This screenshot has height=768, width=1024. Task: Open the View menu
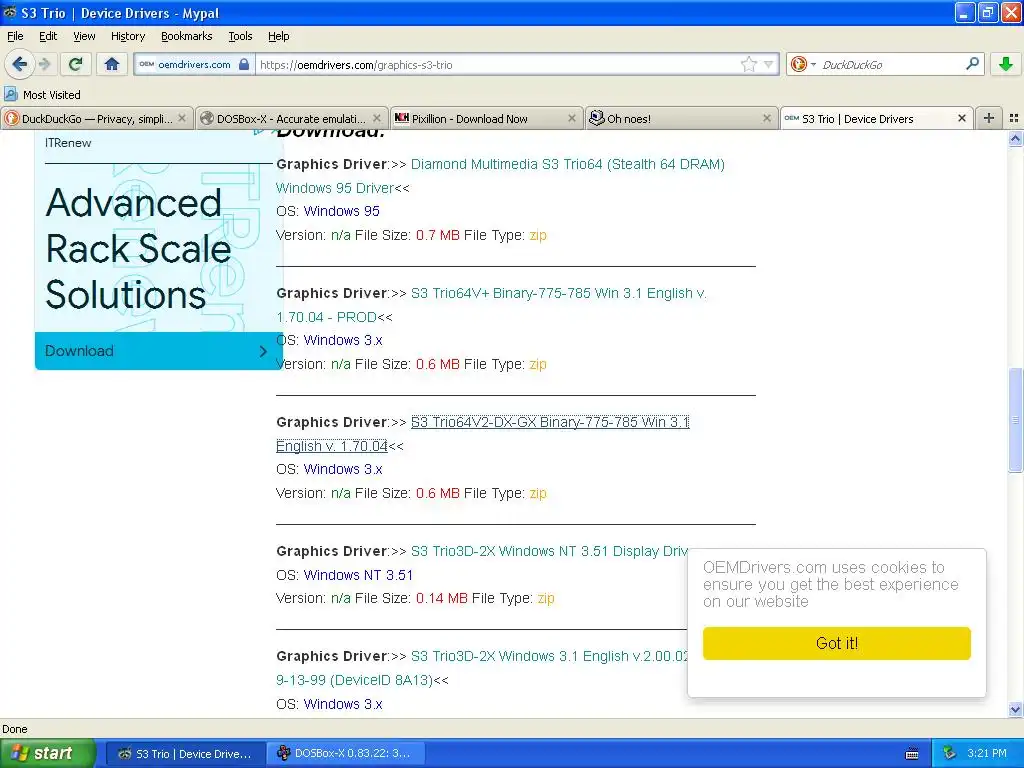[x=84, y=36]
